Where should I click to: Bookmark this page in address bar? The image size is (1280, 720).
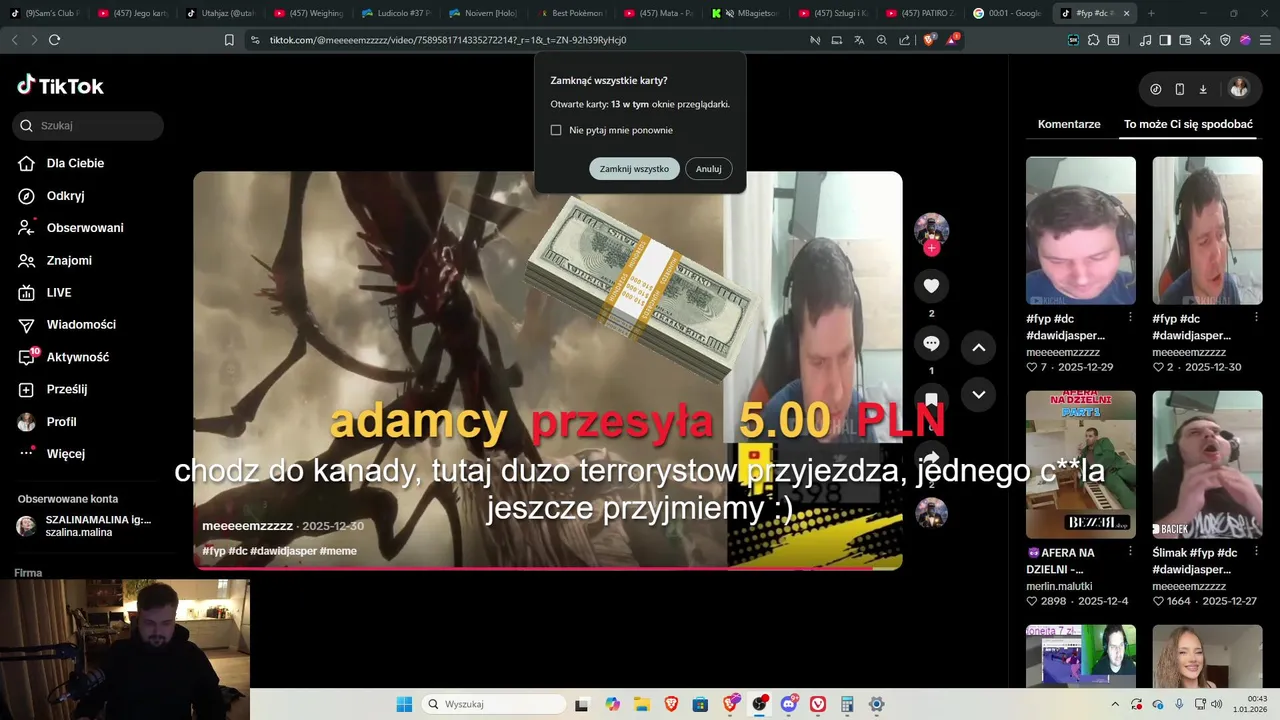point(229,40)
